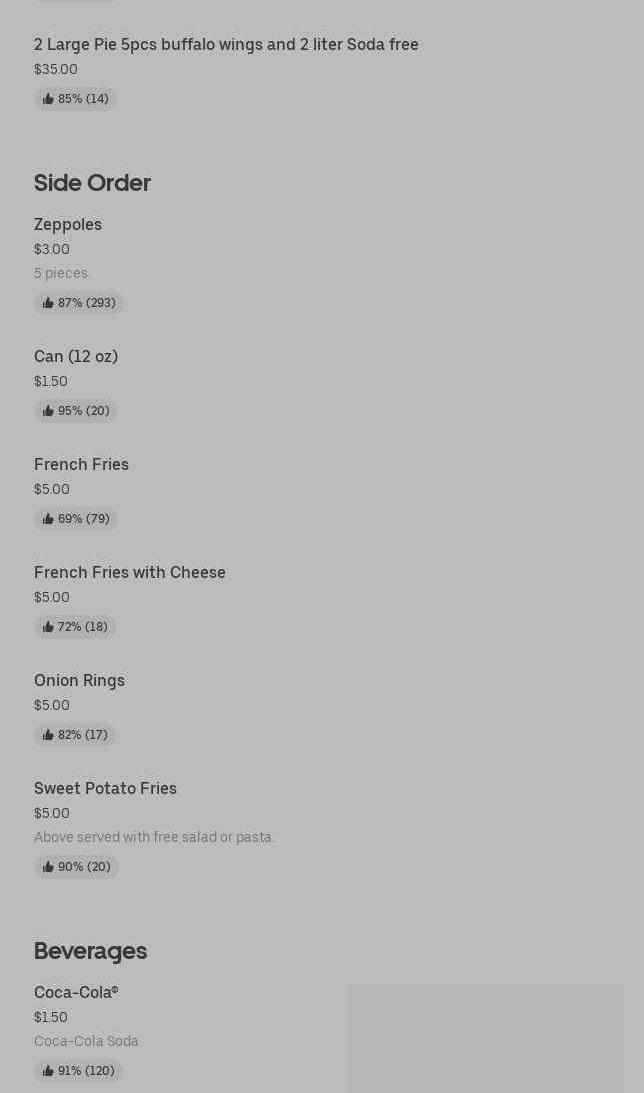Click the Onion Rings thumbs-up icon
The height and width of the screenshot is (1093, 644).
[48, 735]
